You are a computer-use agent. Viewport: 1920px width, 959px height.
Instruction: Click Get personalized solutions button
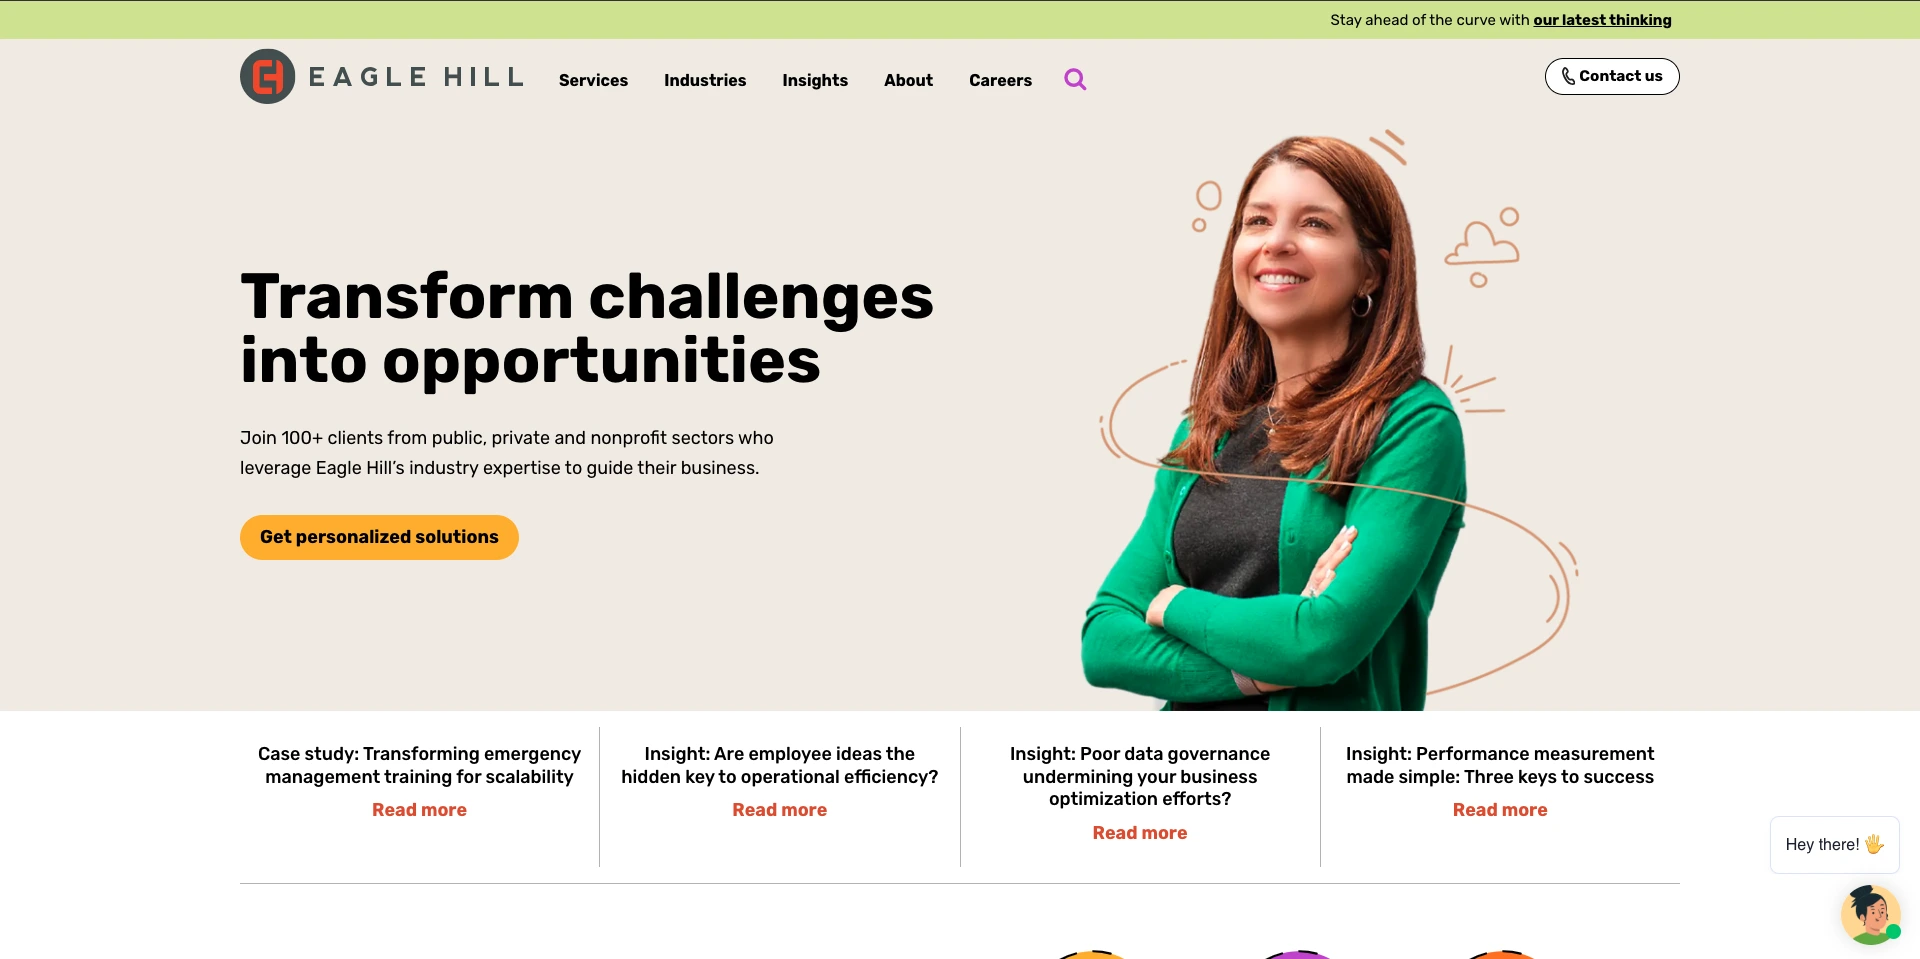[379, 537]
